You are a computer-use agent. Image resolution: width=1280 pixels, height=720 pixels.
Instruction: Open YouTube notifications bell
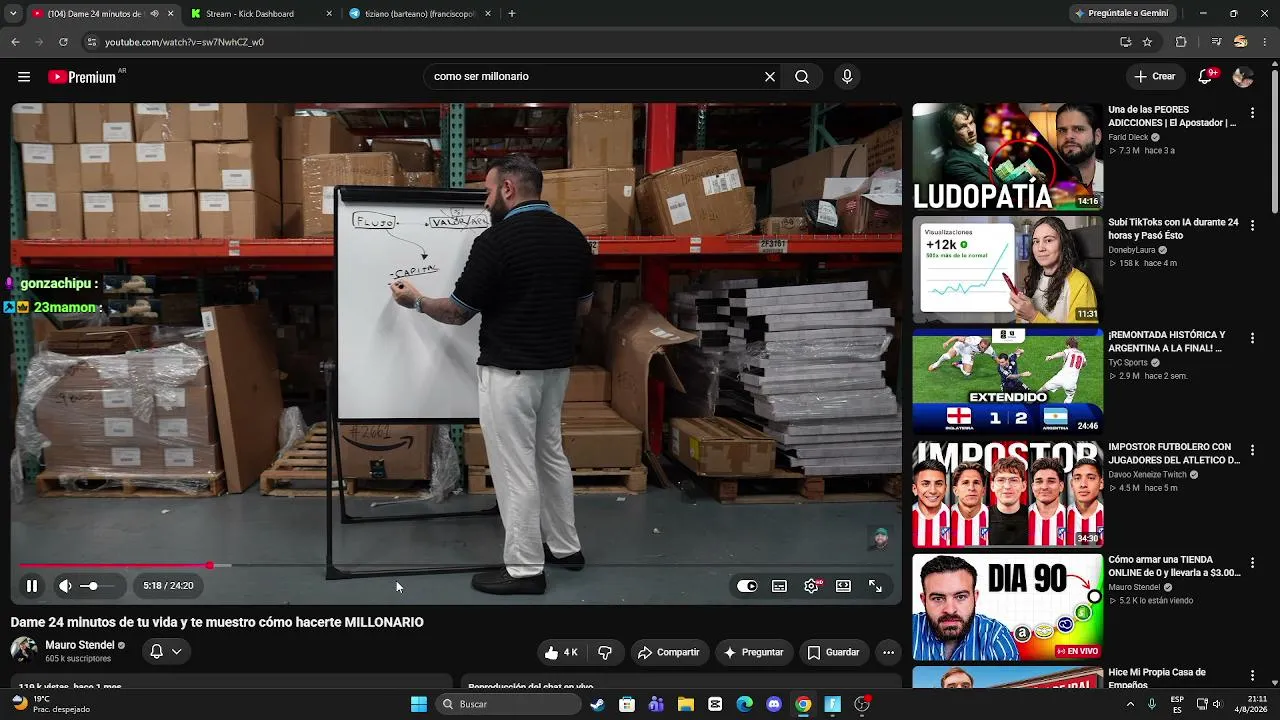(x=1206, y=77)
